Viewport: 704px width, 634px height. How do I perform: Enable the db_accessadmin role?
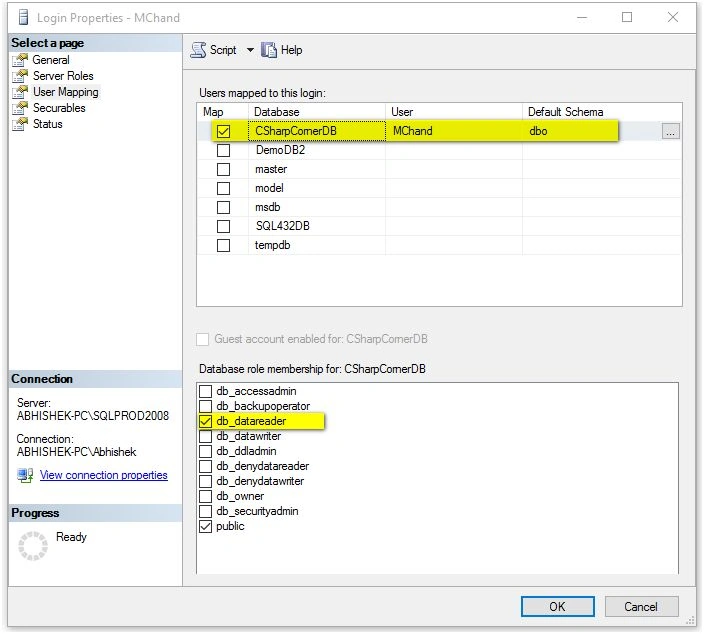click(205, 392)
